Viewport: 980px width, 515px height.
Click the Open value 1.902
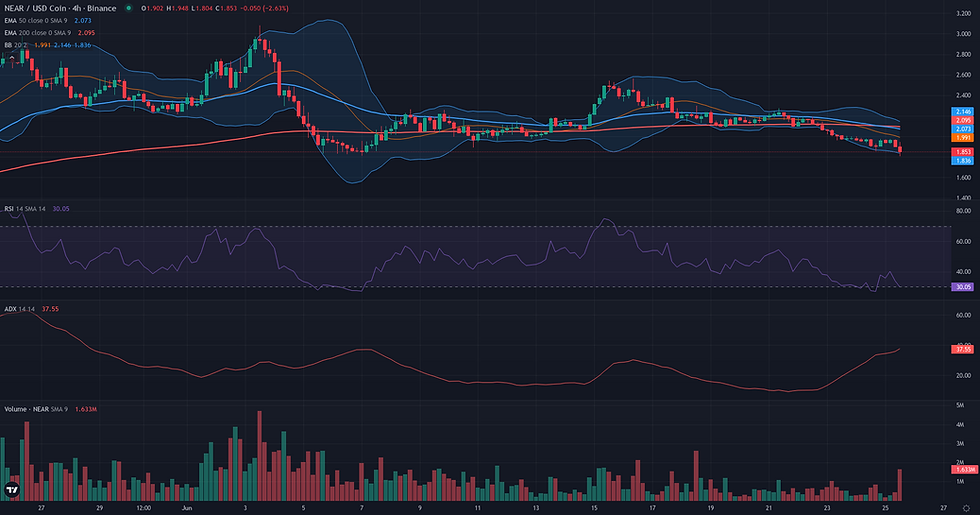(154, 8)
